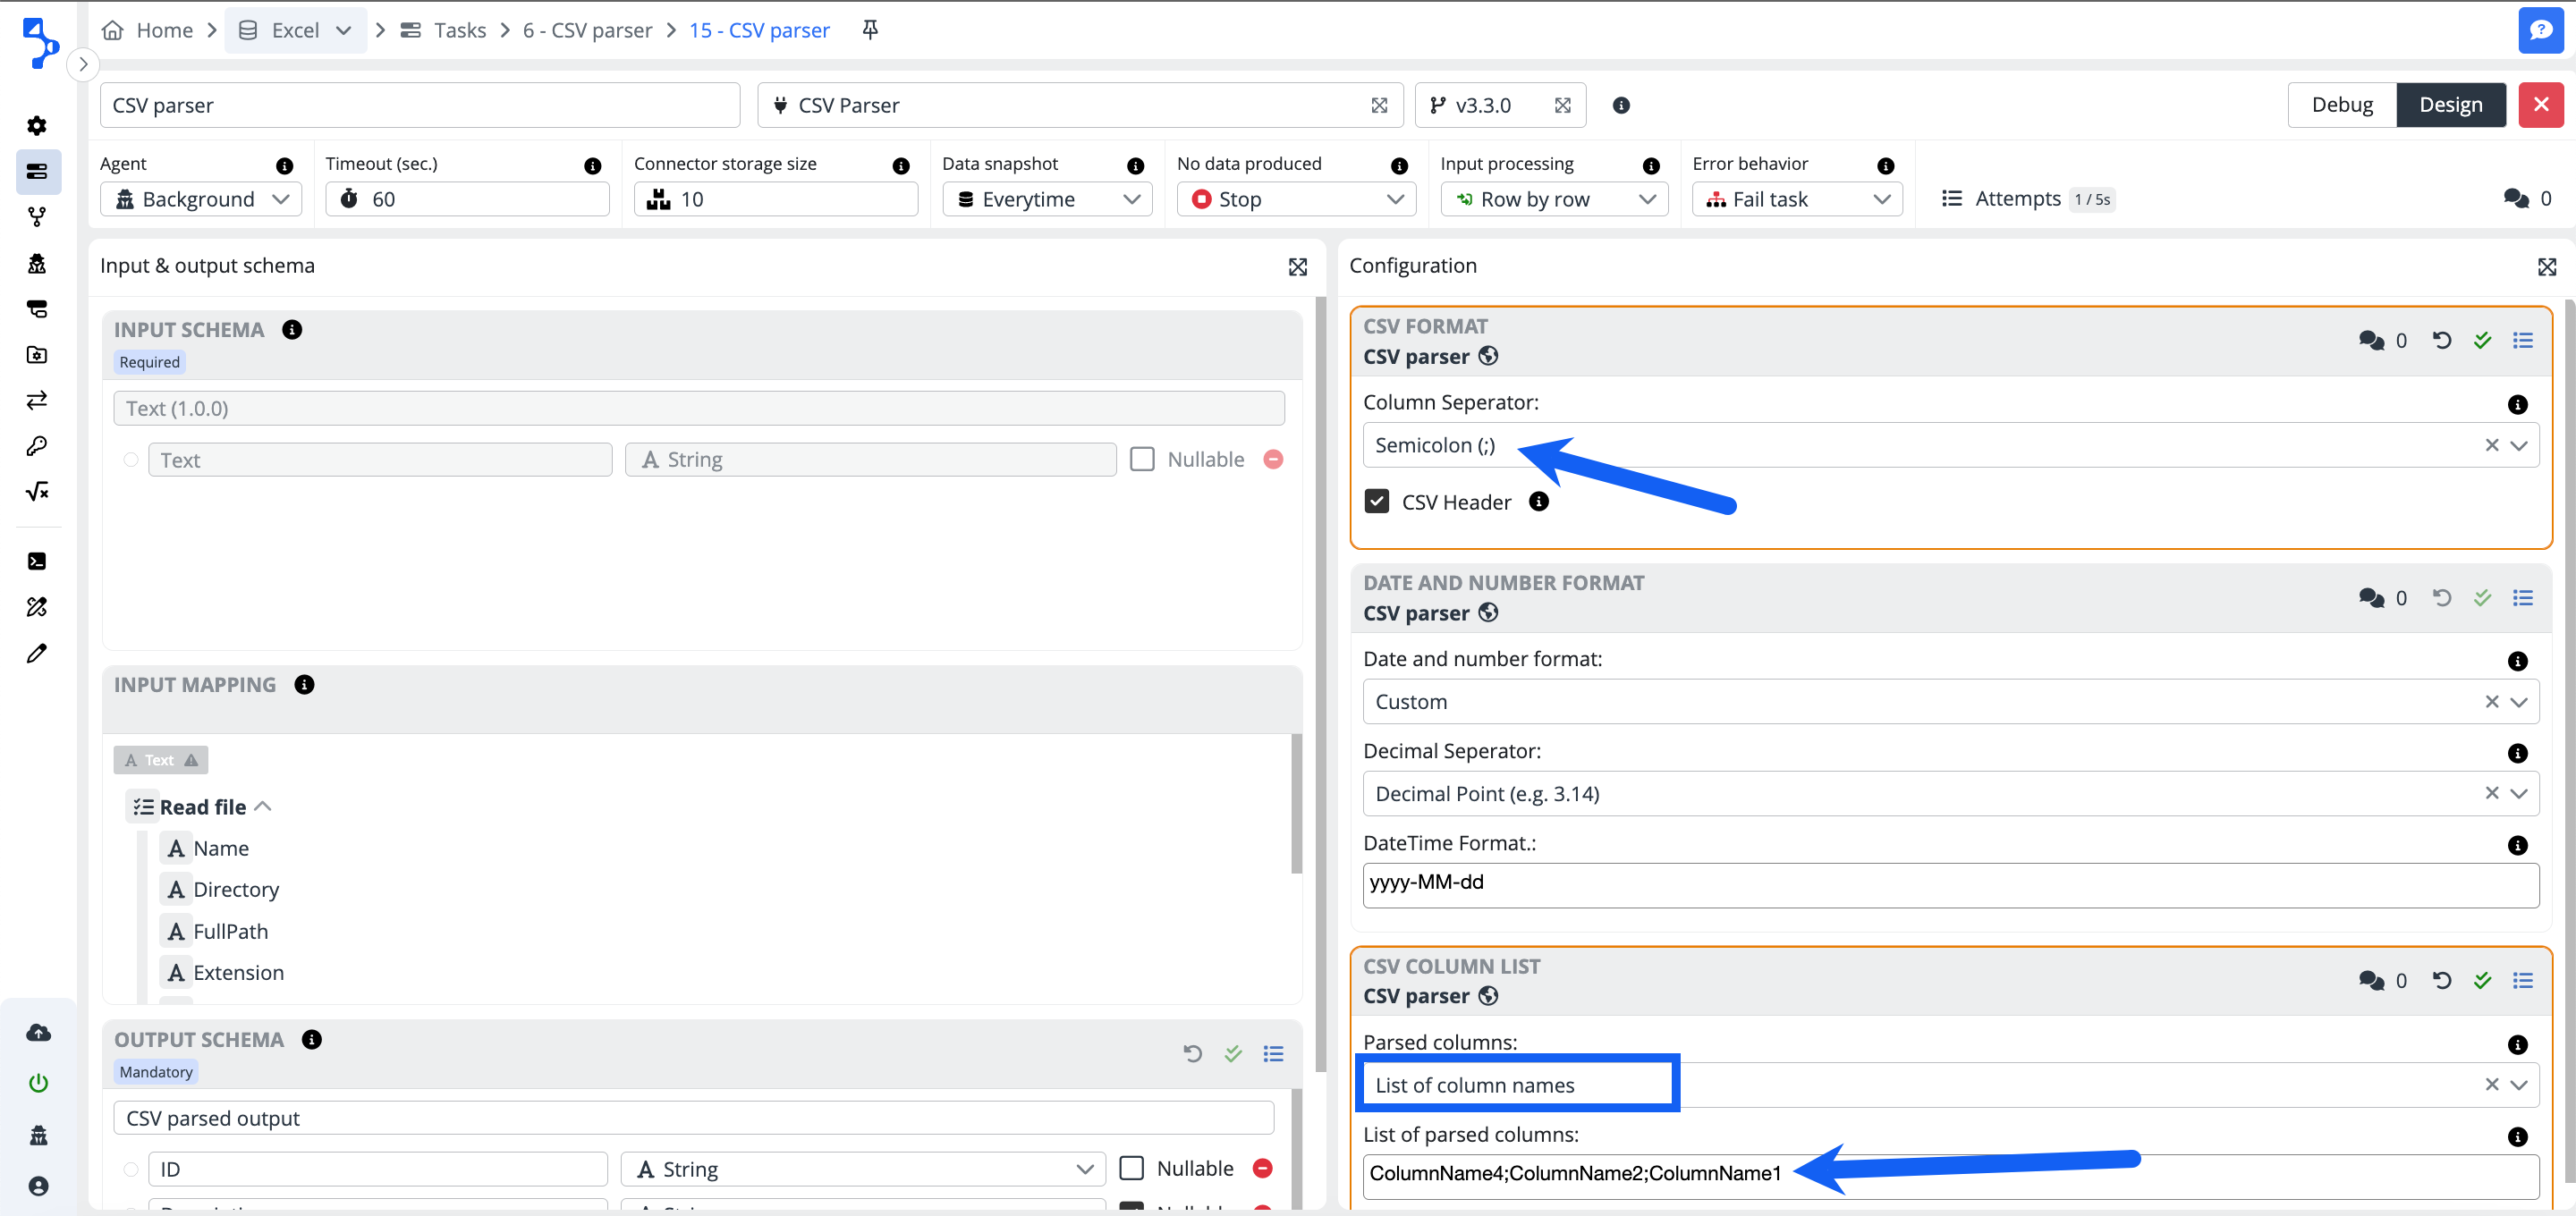Toggle Nullable checkbox for Text input
Screen dimensions: 2576x1216
(x=1142, y=459)
